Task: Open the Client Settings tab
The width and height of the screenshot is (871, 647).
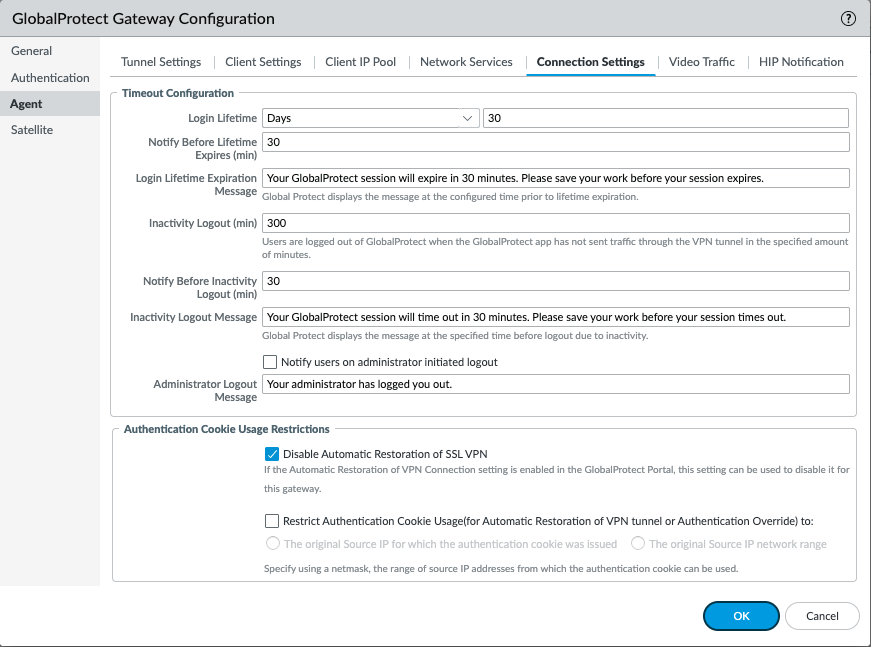Action: point(263,61)
